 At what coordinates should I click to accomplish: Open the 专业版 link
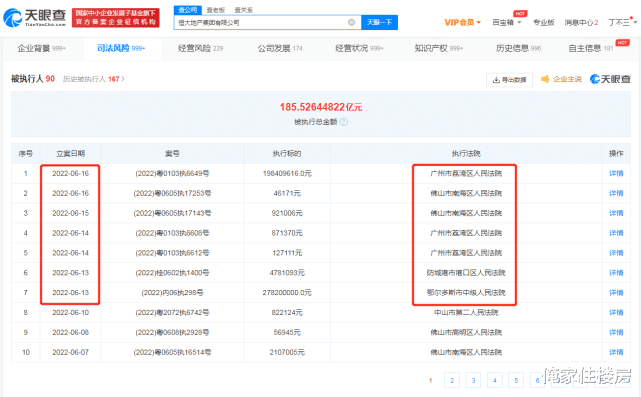(x=544, y=22)
